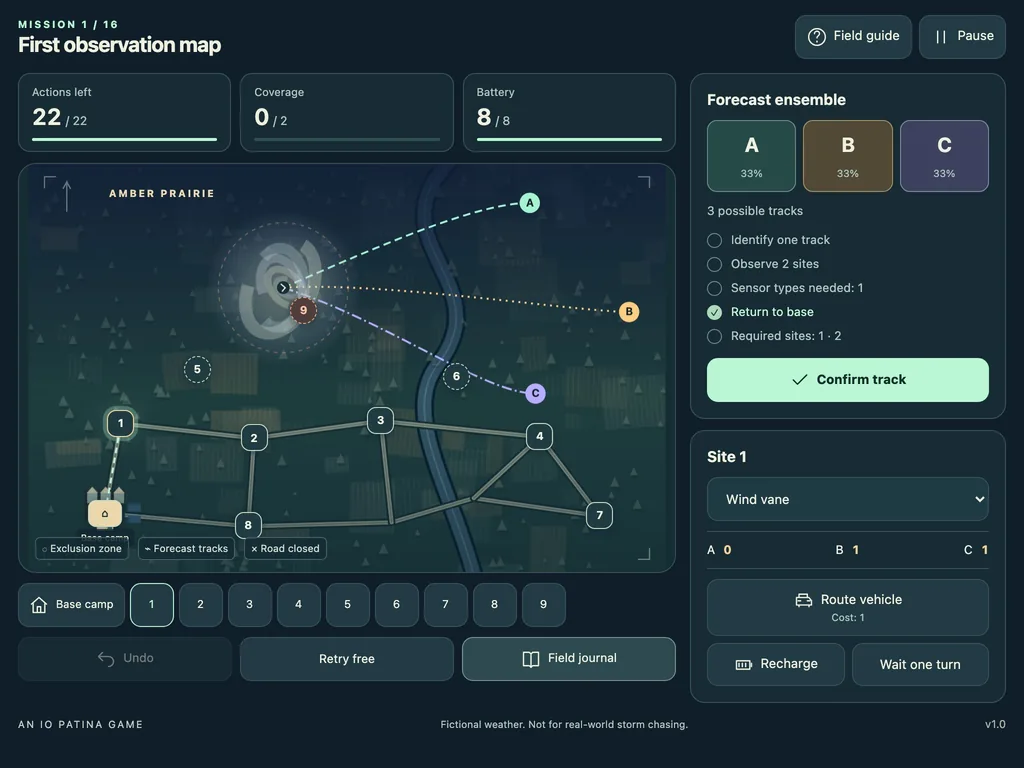Open the Wind vane sensor dropdown

(848, 500)
